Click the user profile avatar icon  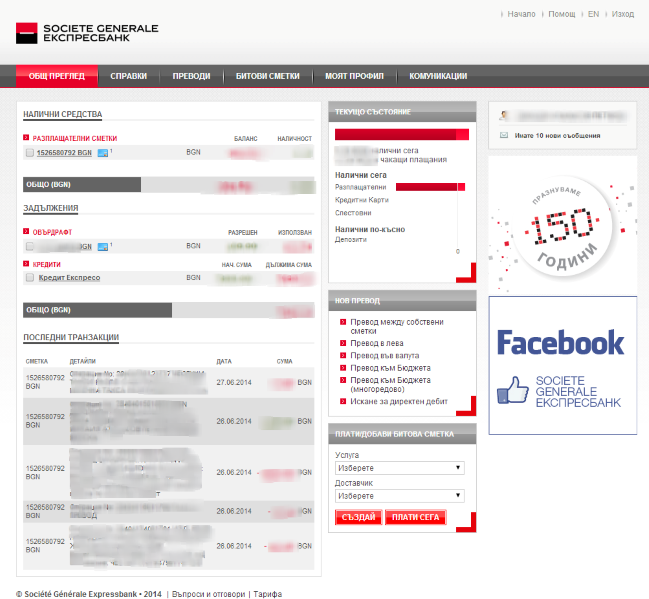pos(507,115)
